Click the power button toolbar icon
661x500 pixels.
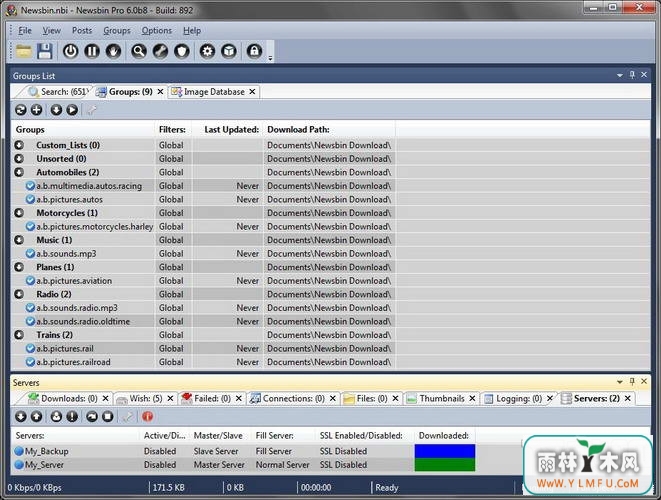coord(70,51)
